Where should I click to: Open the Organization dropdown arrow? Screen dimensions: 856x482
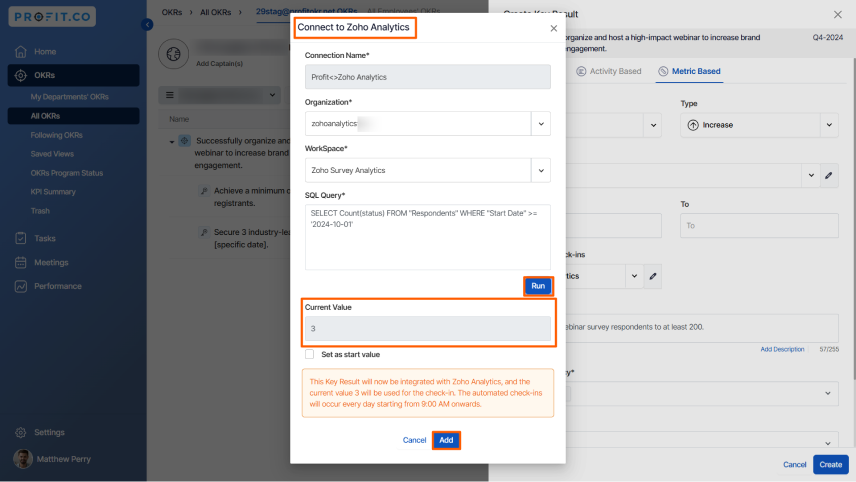tap(541, 124)
